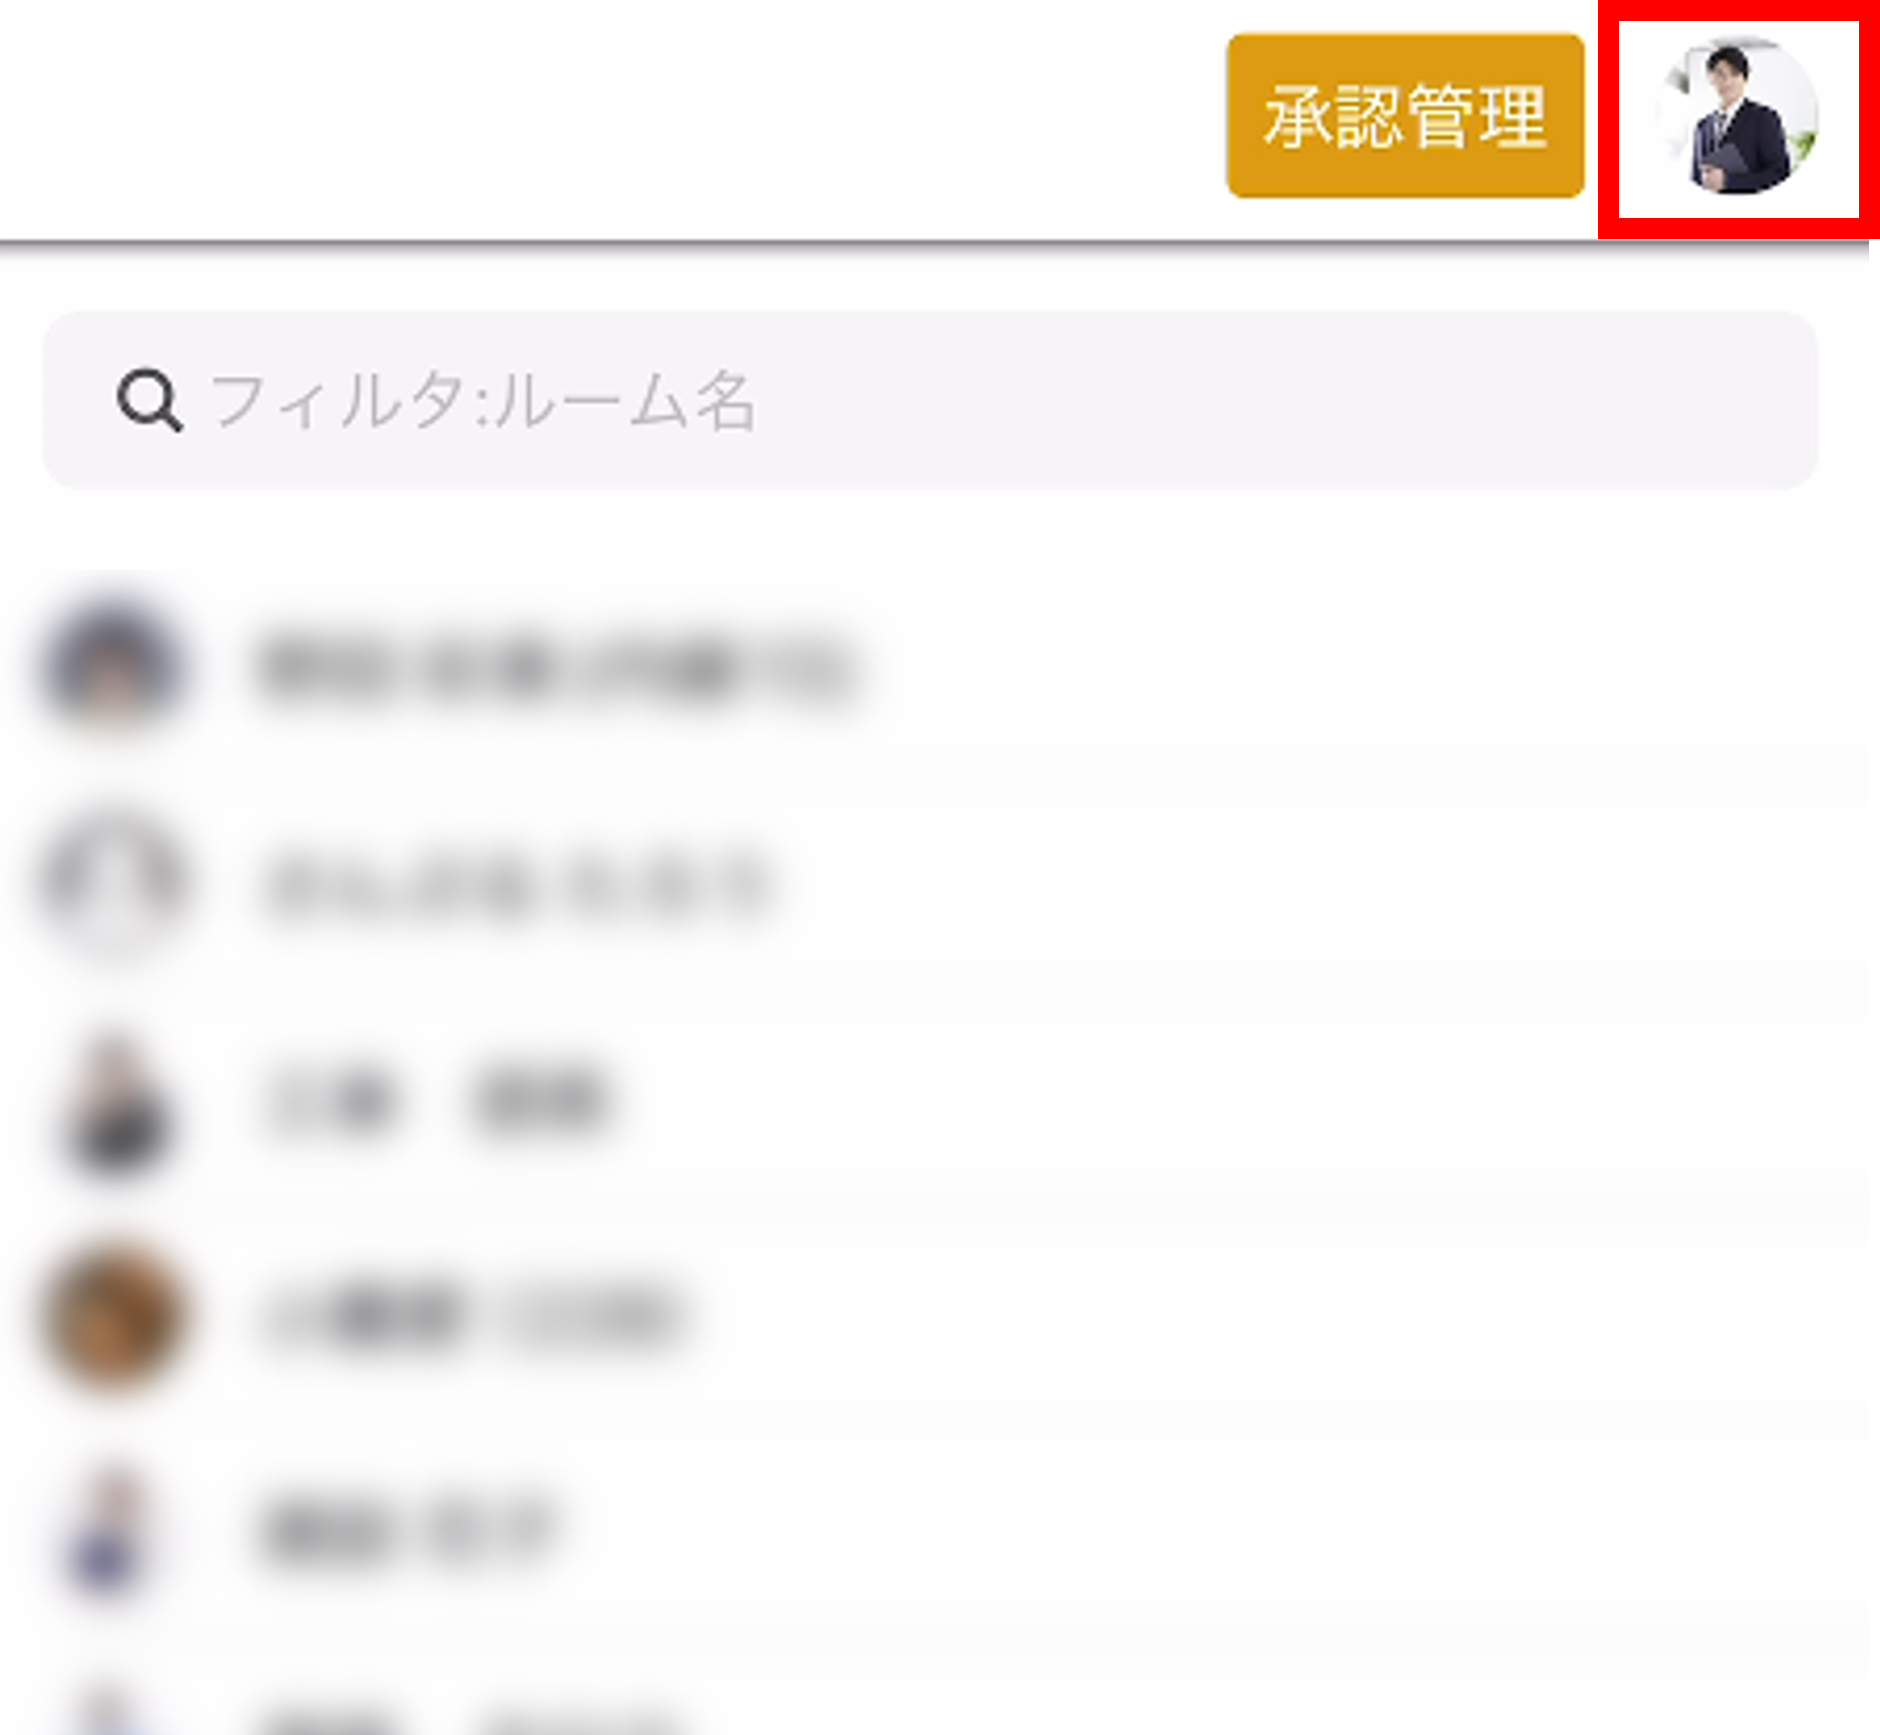Click blurred room name beside brown avatar
The image size is (1880, 1735).
click(470, 1317)
